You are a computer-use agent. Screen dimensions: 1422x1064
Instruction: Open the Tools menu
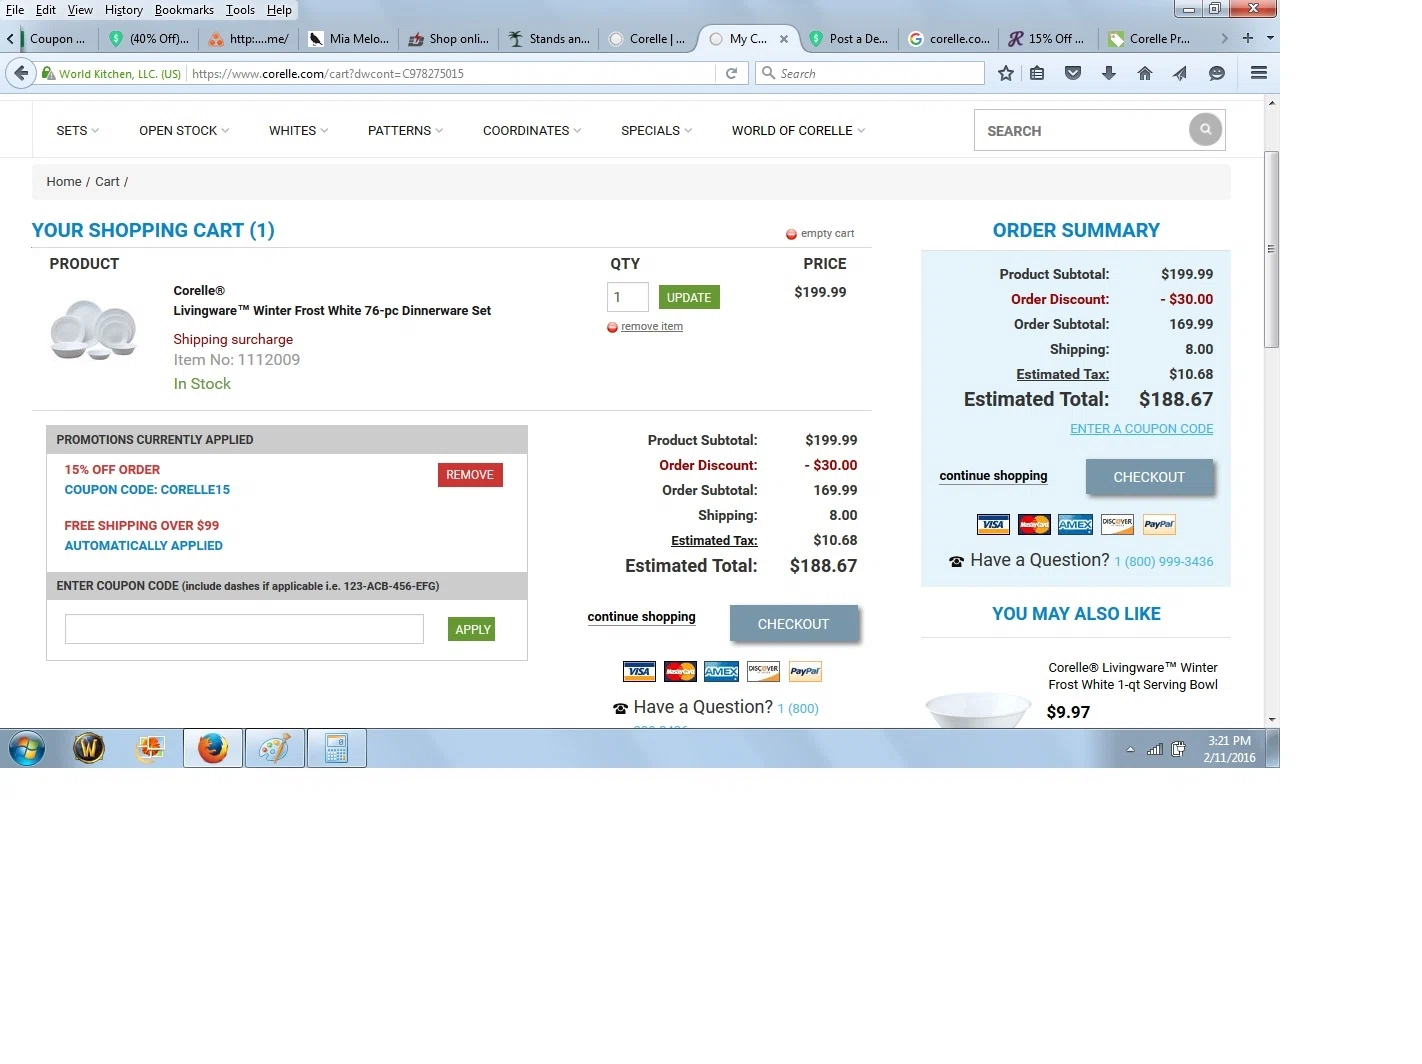coord(240,9)
